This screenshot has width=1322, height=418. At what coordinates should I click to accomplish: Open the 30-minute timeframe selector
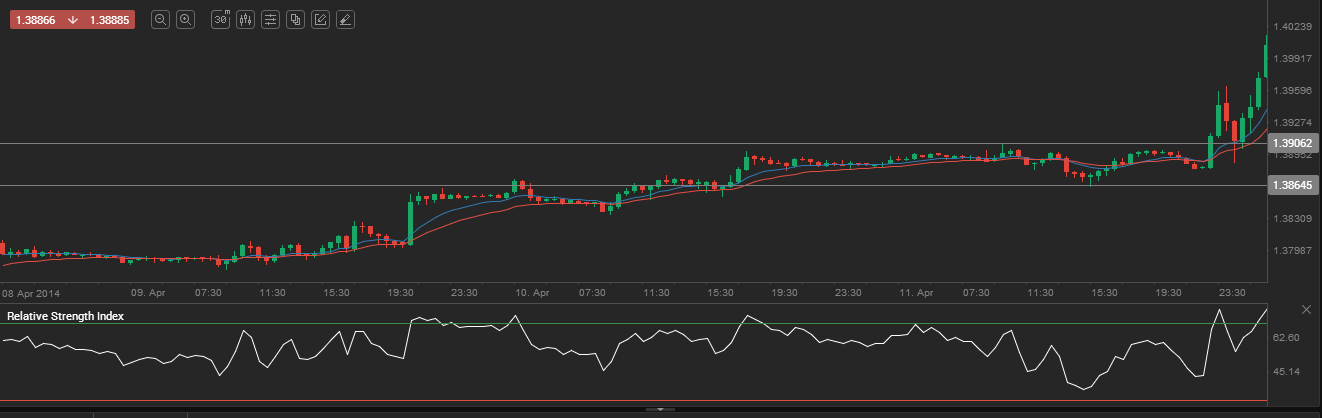point(221,20)
